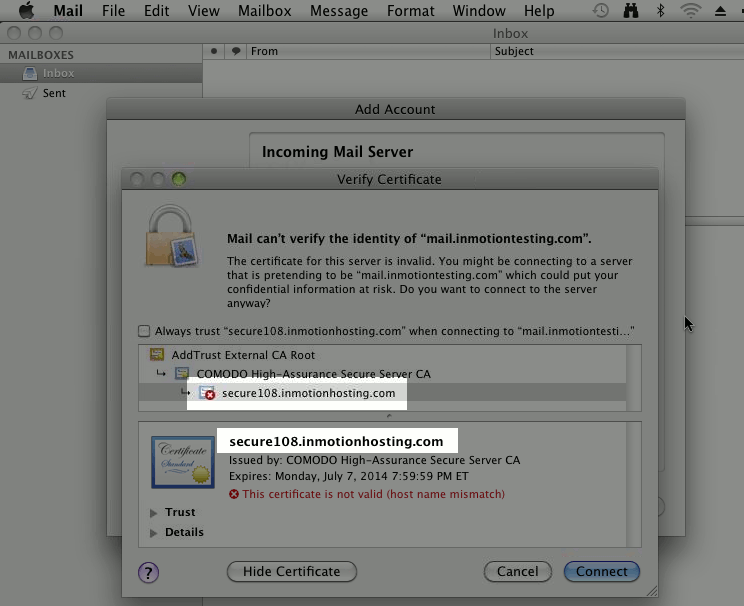Image resolution: width=744 pixels, height=606 pixels.
Task: Click the invalid certificate icon for secure108
Action: [x=207, y=393]
